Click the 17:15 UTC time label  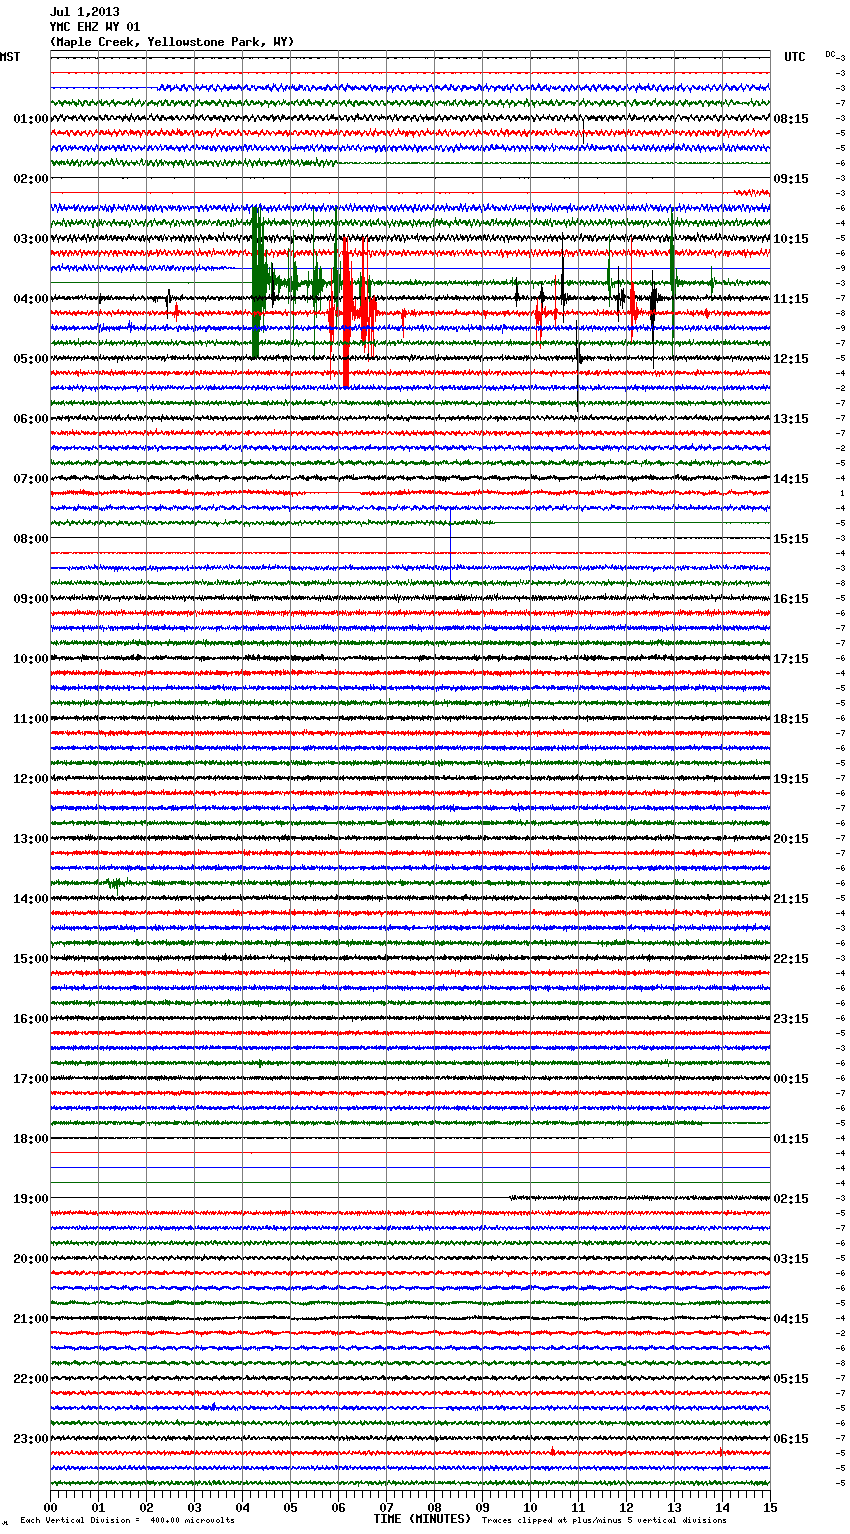tap(791, 659)
